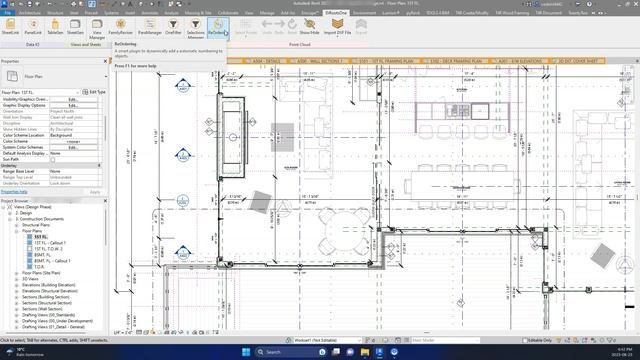Activate the ReOrdering tool

pyautogui.click(x=218, y=27)
